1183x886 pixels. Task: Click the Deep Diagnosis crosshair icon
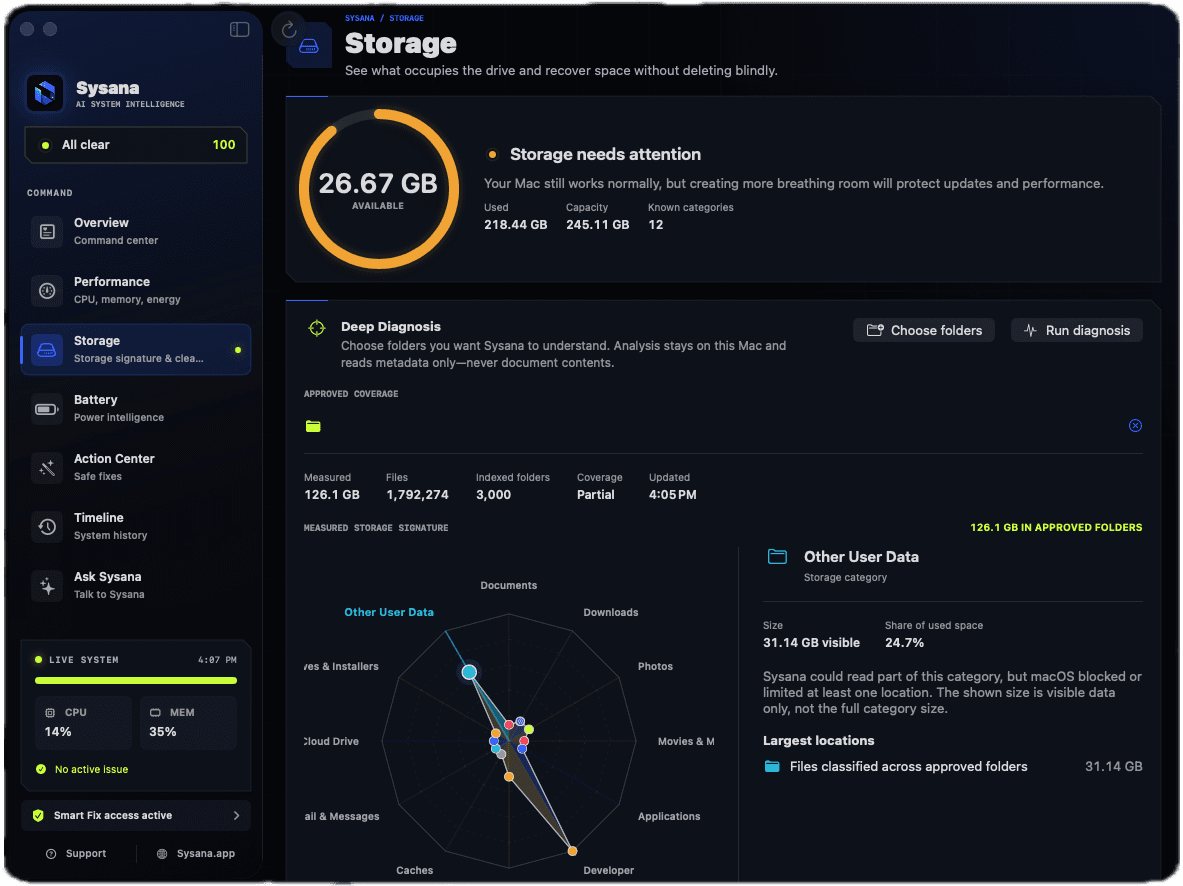317,328
